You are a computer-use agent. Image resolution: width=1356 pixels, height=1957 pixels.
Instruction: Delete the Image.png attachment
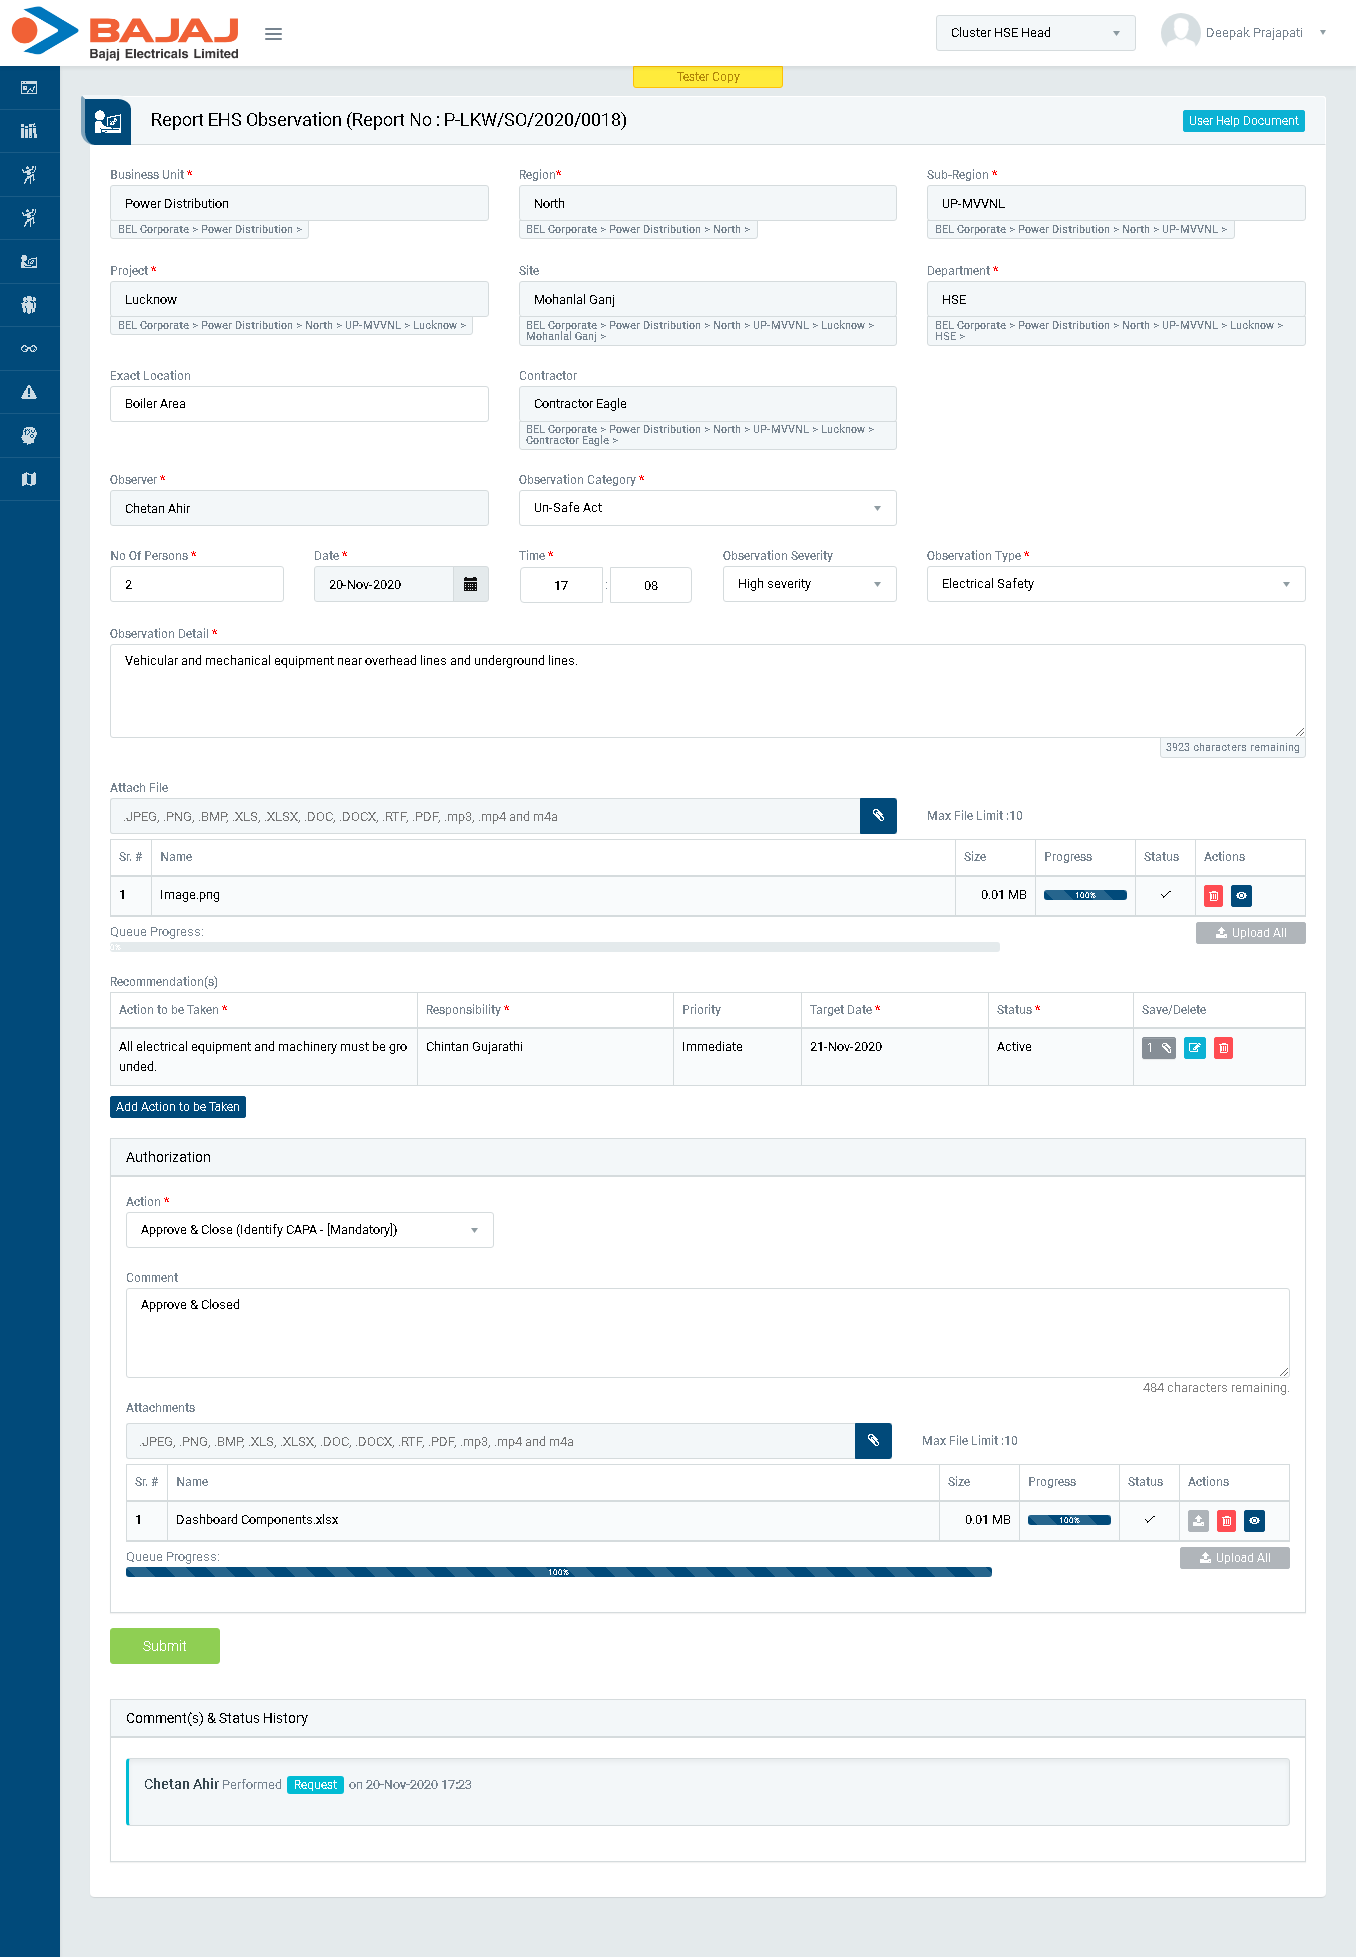[1213, 896]
